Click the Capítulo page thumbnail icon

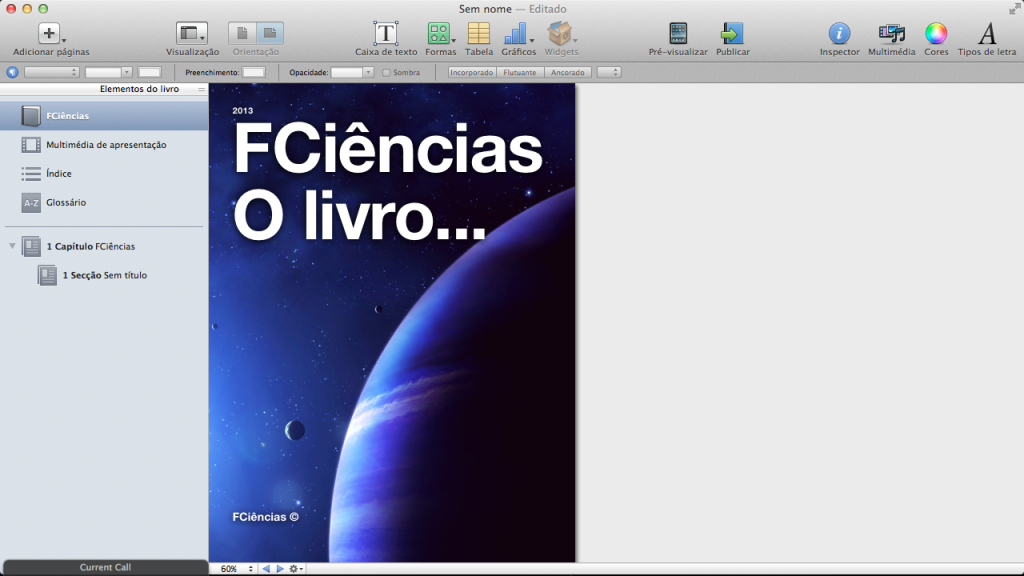[x=31, y=246]
